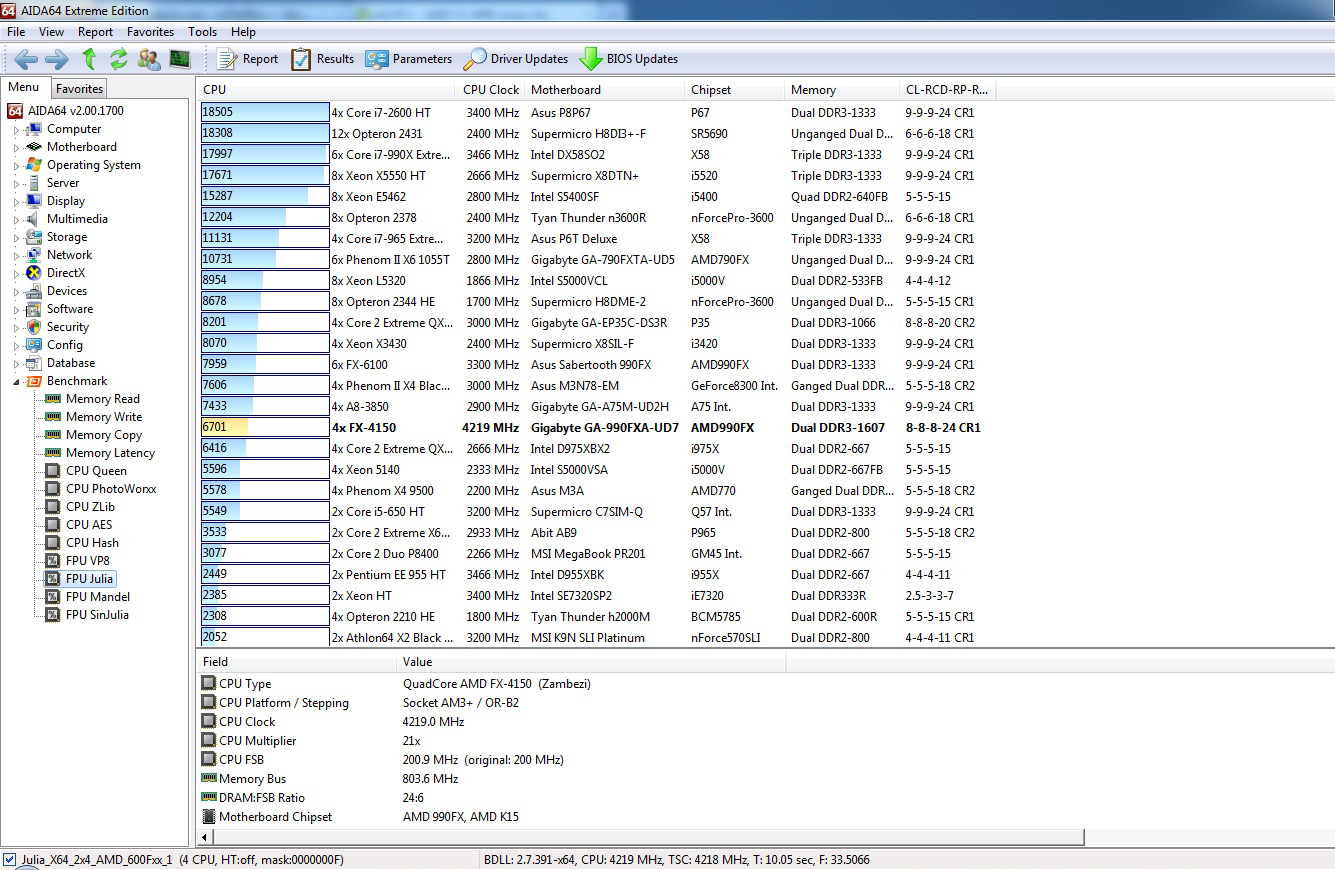The height and width of the screenshot is (870, 1335).
Task: Sort by the CL-RCD-RP-R... column header
Action: coord(946,90)
